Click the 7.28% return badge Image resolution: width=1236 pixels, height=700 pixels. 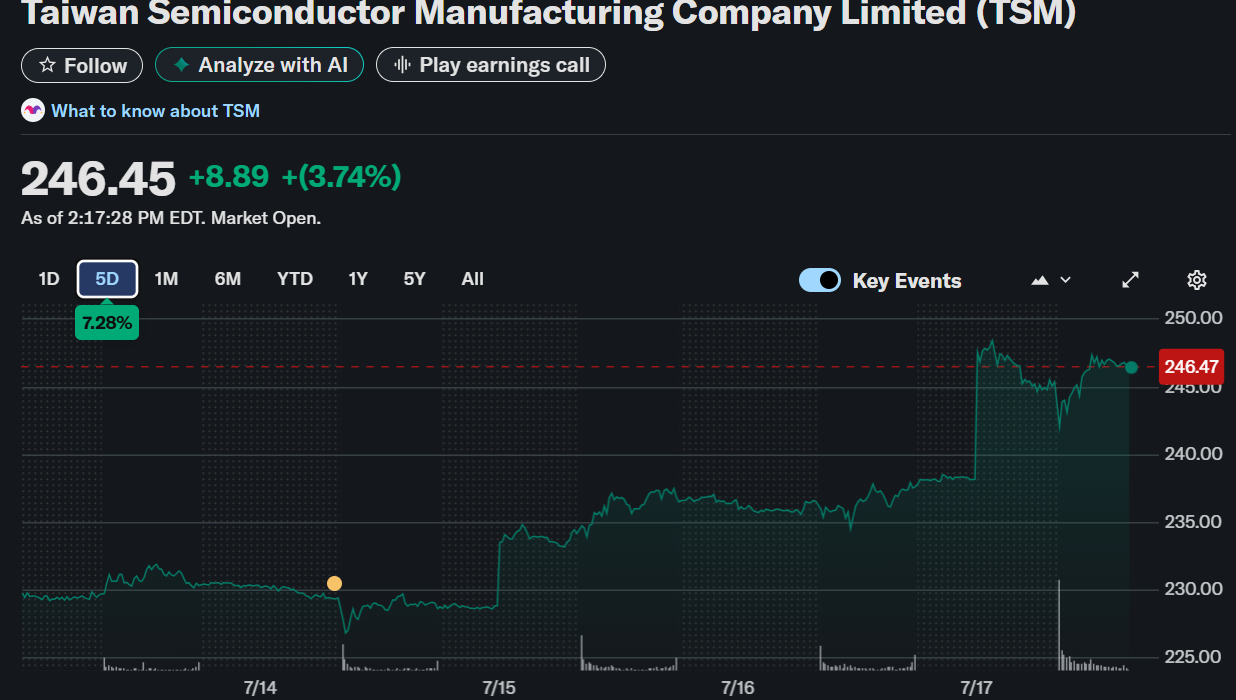click(107, 323)
